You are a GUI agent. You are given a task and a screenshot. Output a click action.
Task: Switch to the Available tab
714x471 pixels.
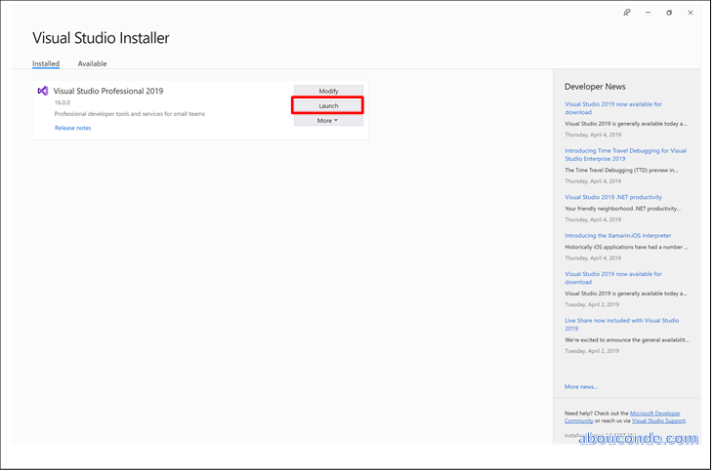point(92,64)
